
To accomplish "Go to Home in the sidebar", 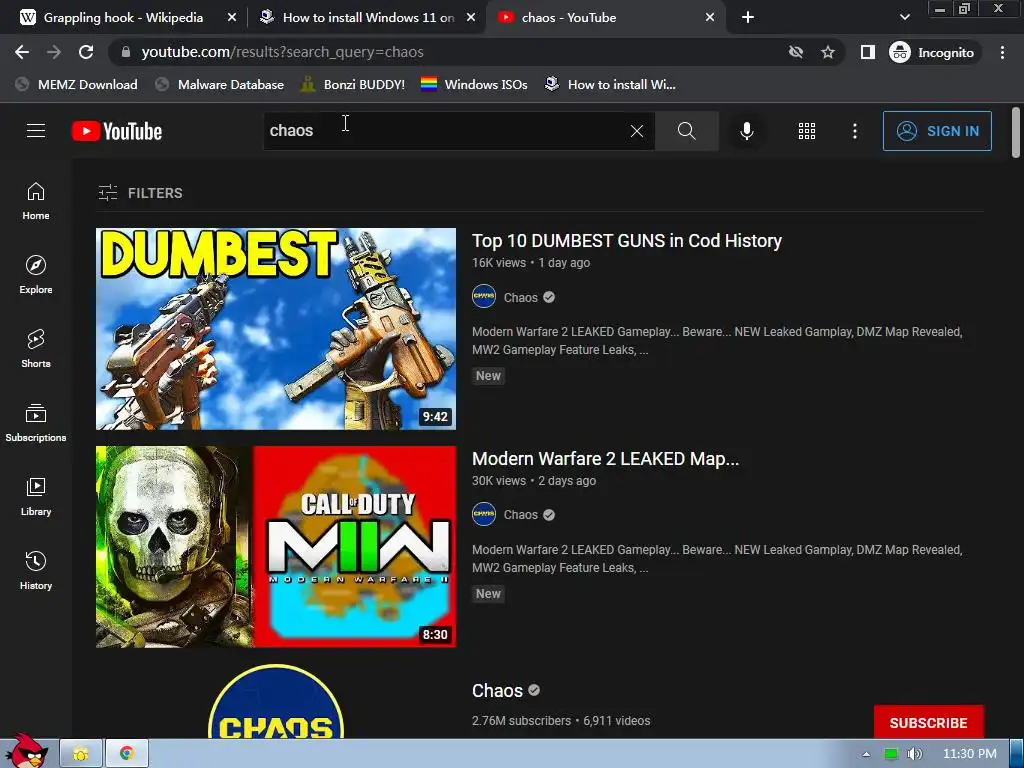I will (x=36, y=201).
